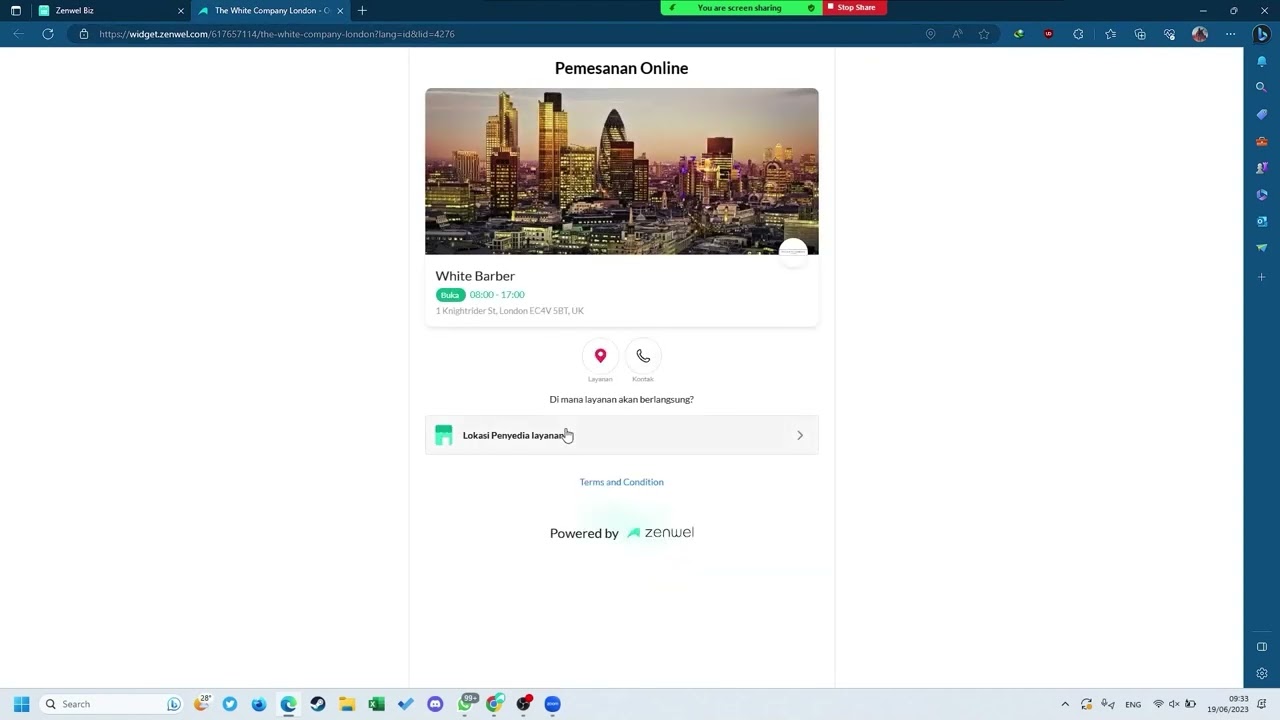This screenshot has width=1280, height=720.
Task: Click the Stop Share button
Action: point(855,7)
